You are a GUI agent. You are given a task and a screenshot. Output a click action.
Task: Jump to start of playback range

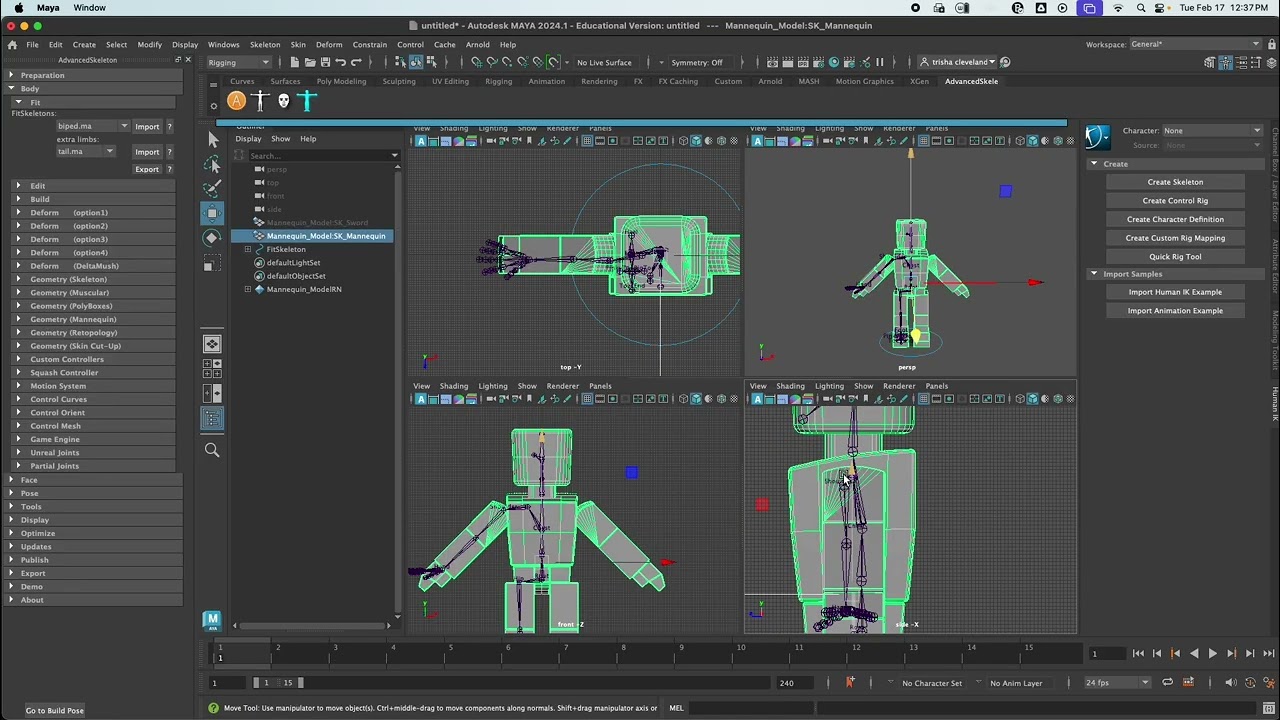1138,653
